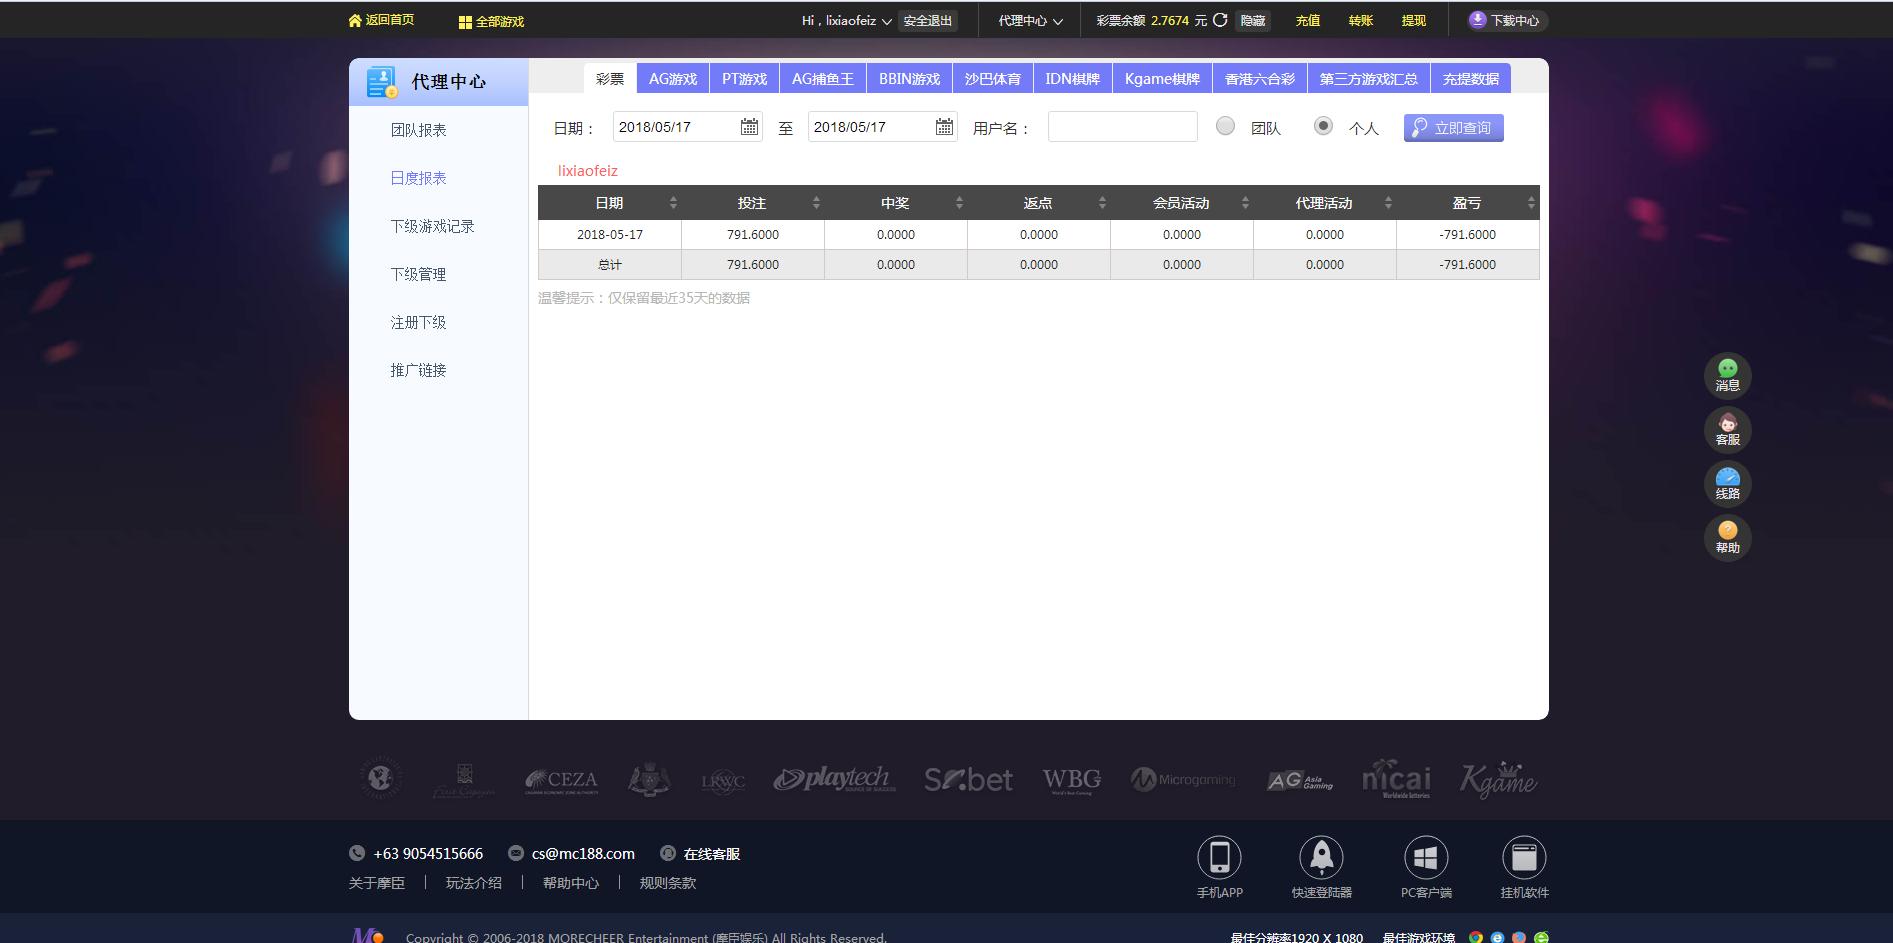Click the 用户名 username input field

pos(1121,126)
